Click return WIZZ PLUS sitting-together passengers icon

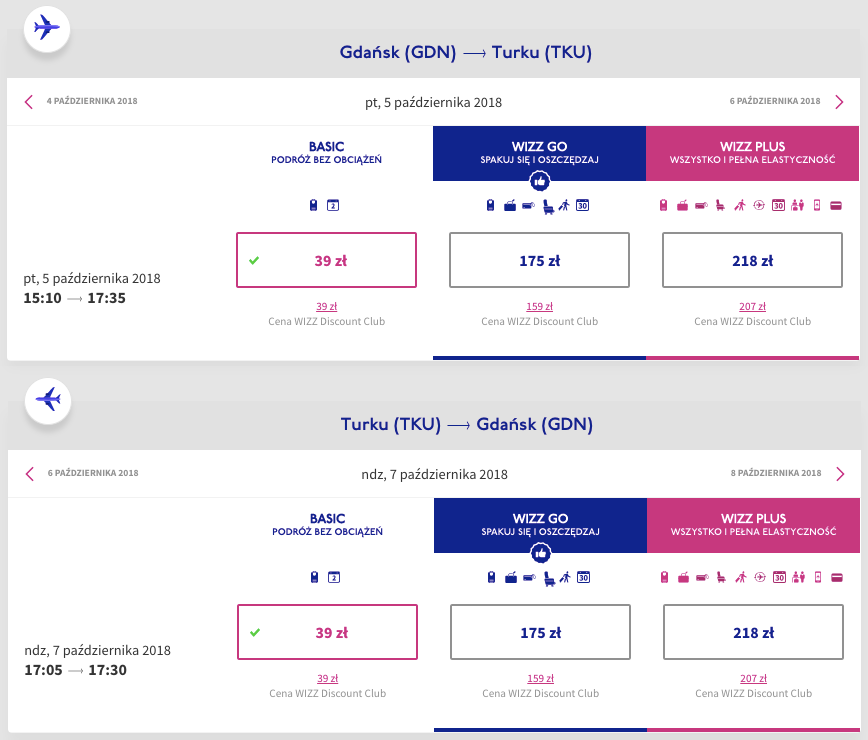pos(798,577)
